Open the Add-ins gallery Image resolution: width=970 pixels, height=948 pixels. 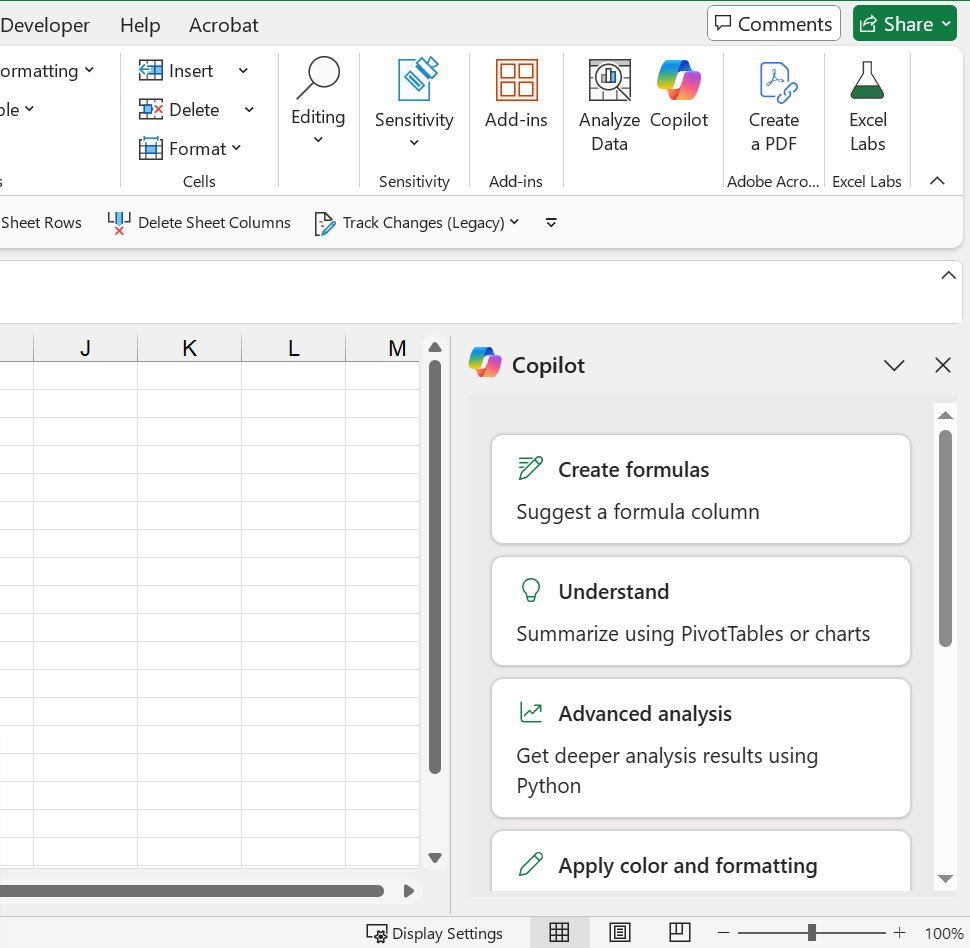[516, 94]
